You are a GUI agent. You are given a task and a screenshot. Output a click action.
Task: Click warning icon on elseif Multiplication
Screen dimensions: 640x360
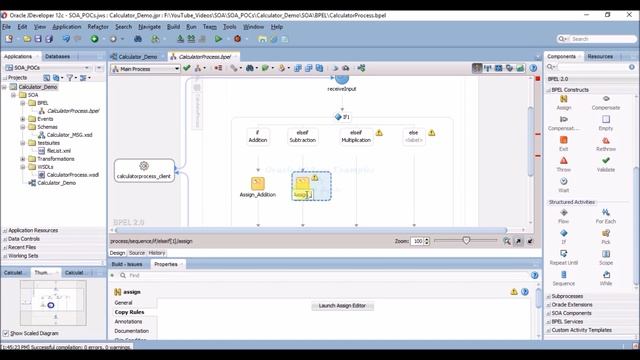(379, 133)
